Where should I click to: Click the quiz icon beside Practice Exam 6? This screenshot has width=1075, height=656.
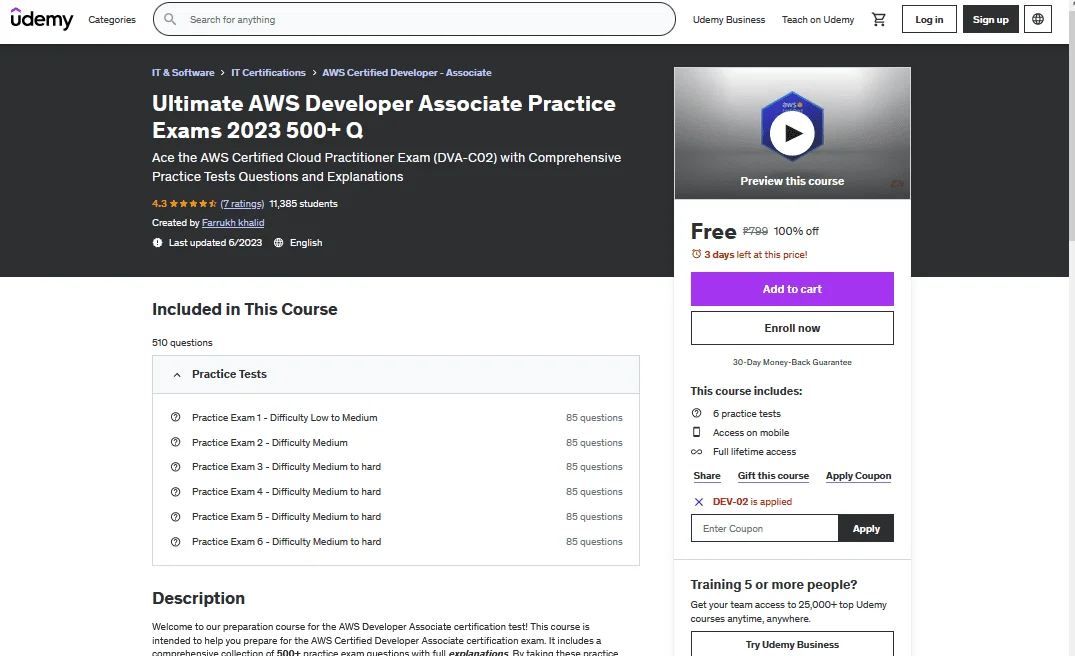click(x=176, y=542)
